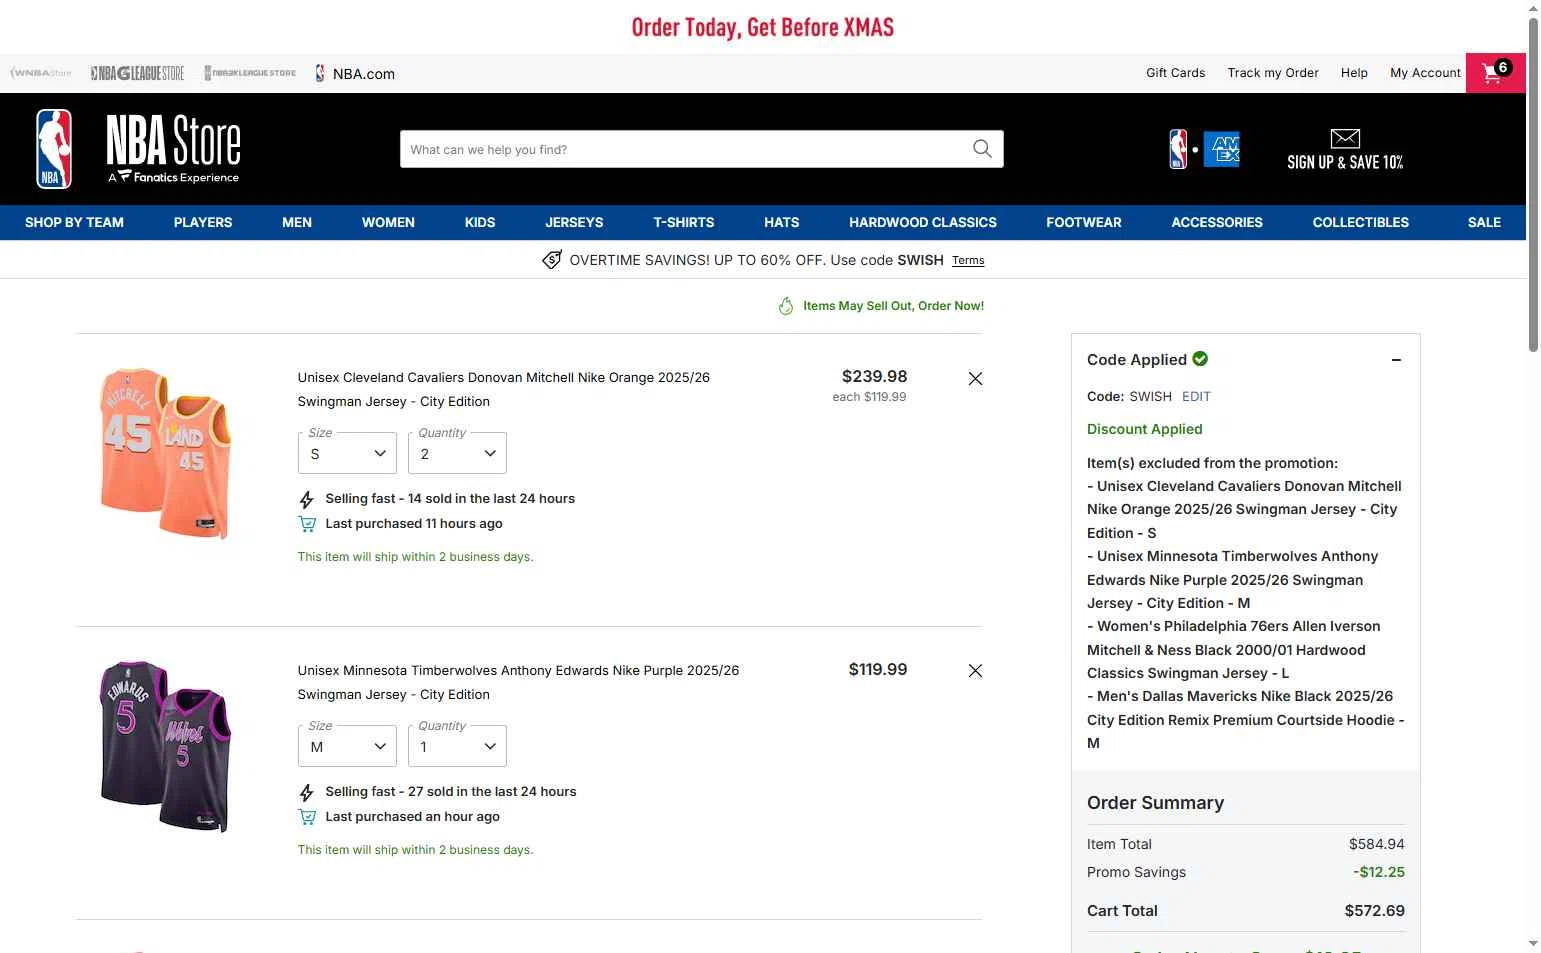Screen dimensions: 1541x953
Task: Open Size dropdown for Donovan Mitchell jersey
Action: [347, 453]
